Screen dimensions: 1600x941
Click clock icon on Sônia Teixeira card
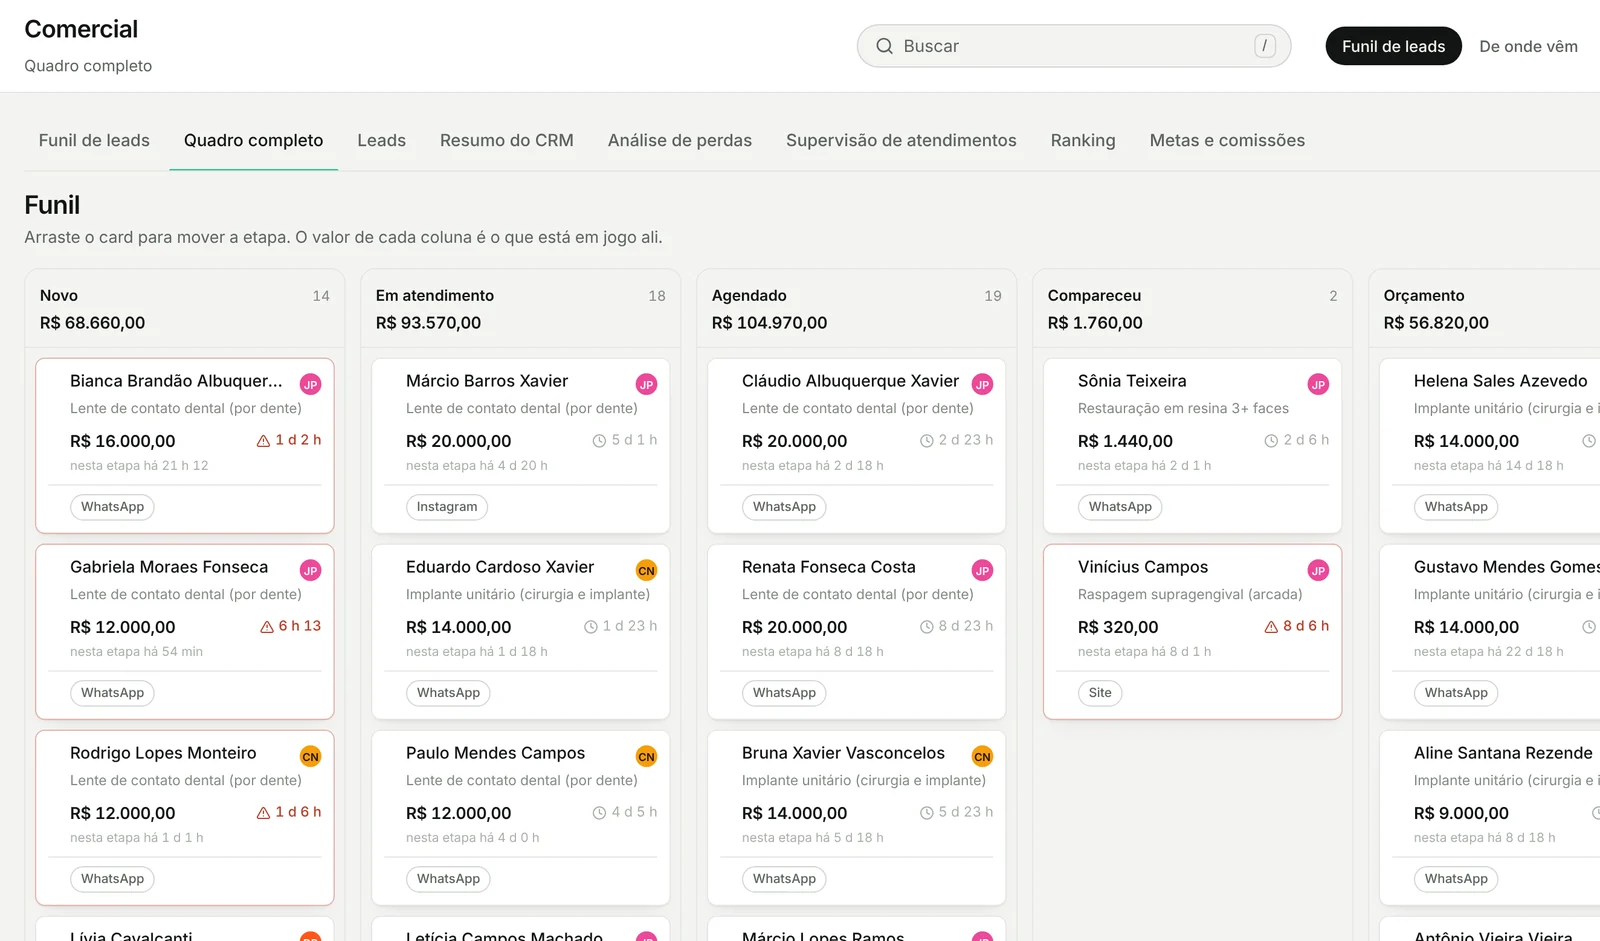(x=1271, y=441)
